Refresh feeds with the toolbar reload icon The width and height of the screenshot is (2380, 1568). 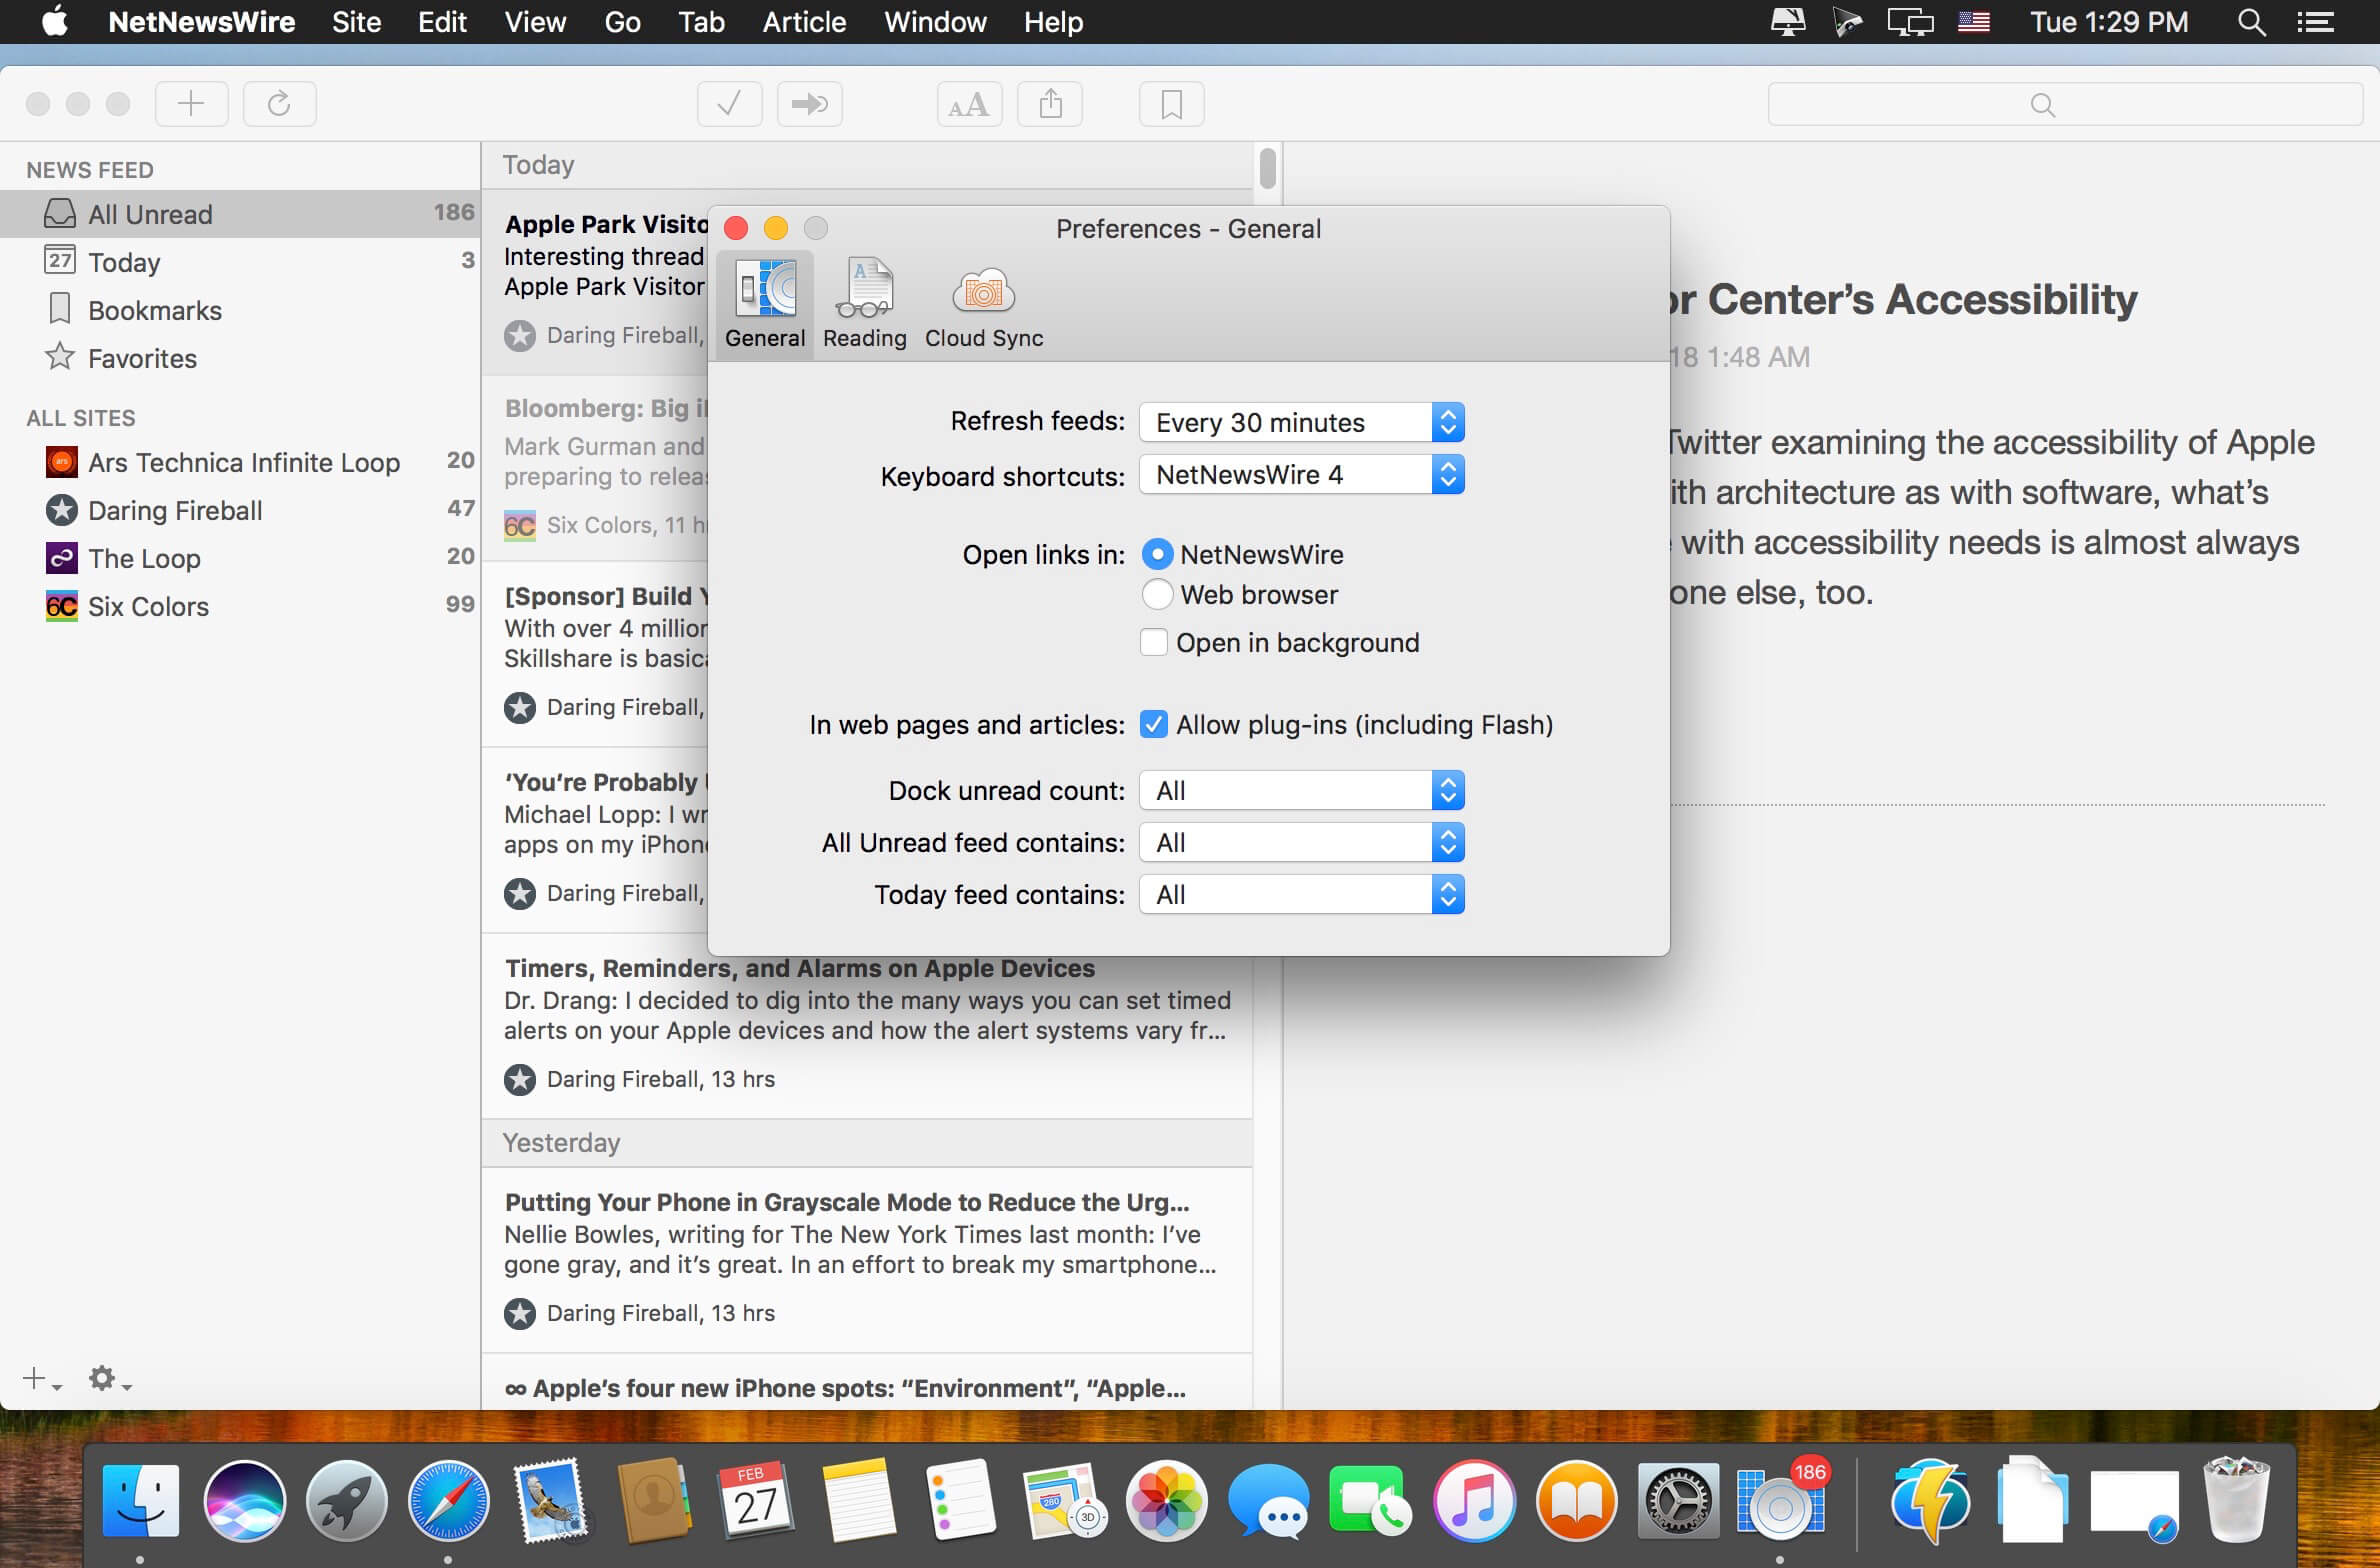click(x=279, y=103)
